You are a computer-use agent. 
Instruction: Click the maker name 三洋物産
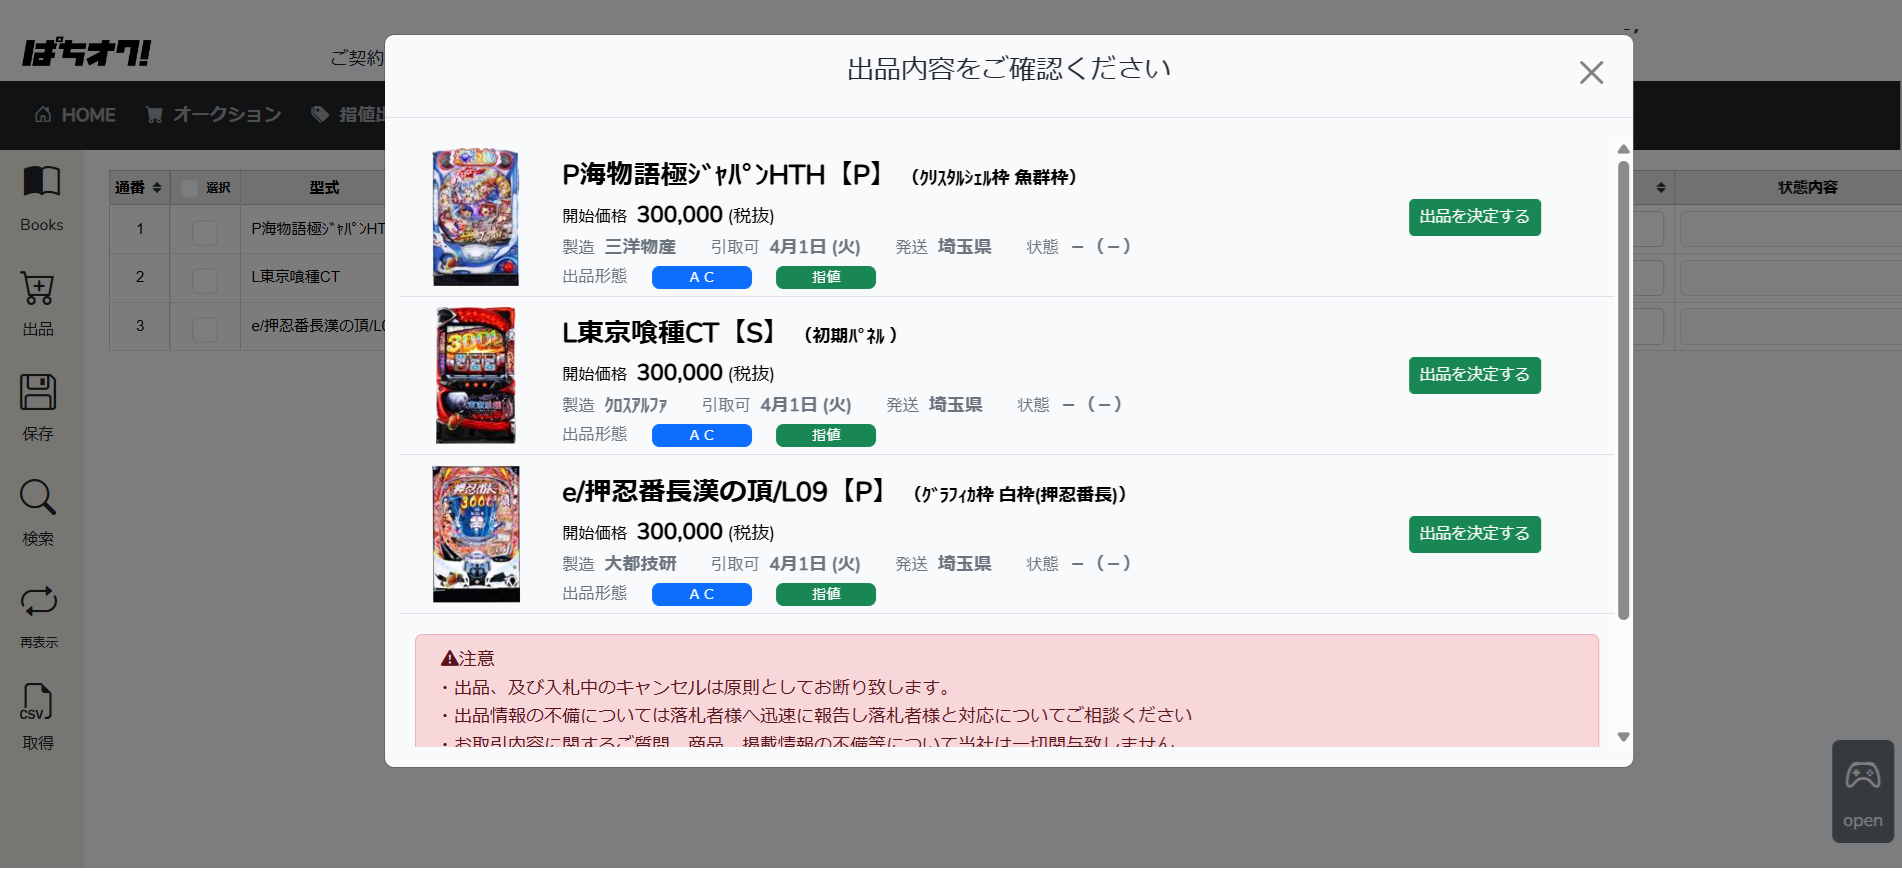click(x=640, y=247)
